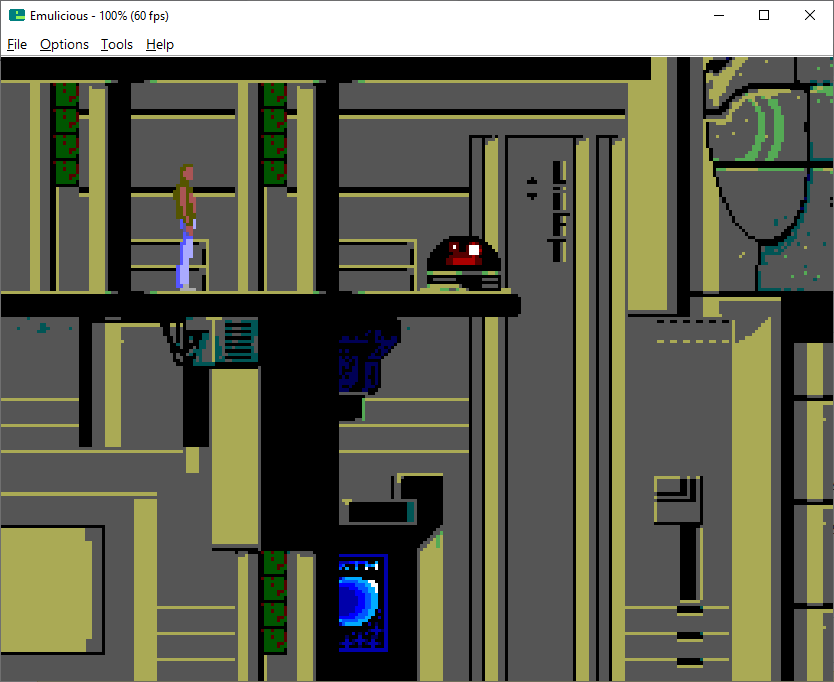Image resolution: width=834 pixels, height=682 pixels.
Task: Click the lift up/down arrow indicator
Action: click(531, 188)
